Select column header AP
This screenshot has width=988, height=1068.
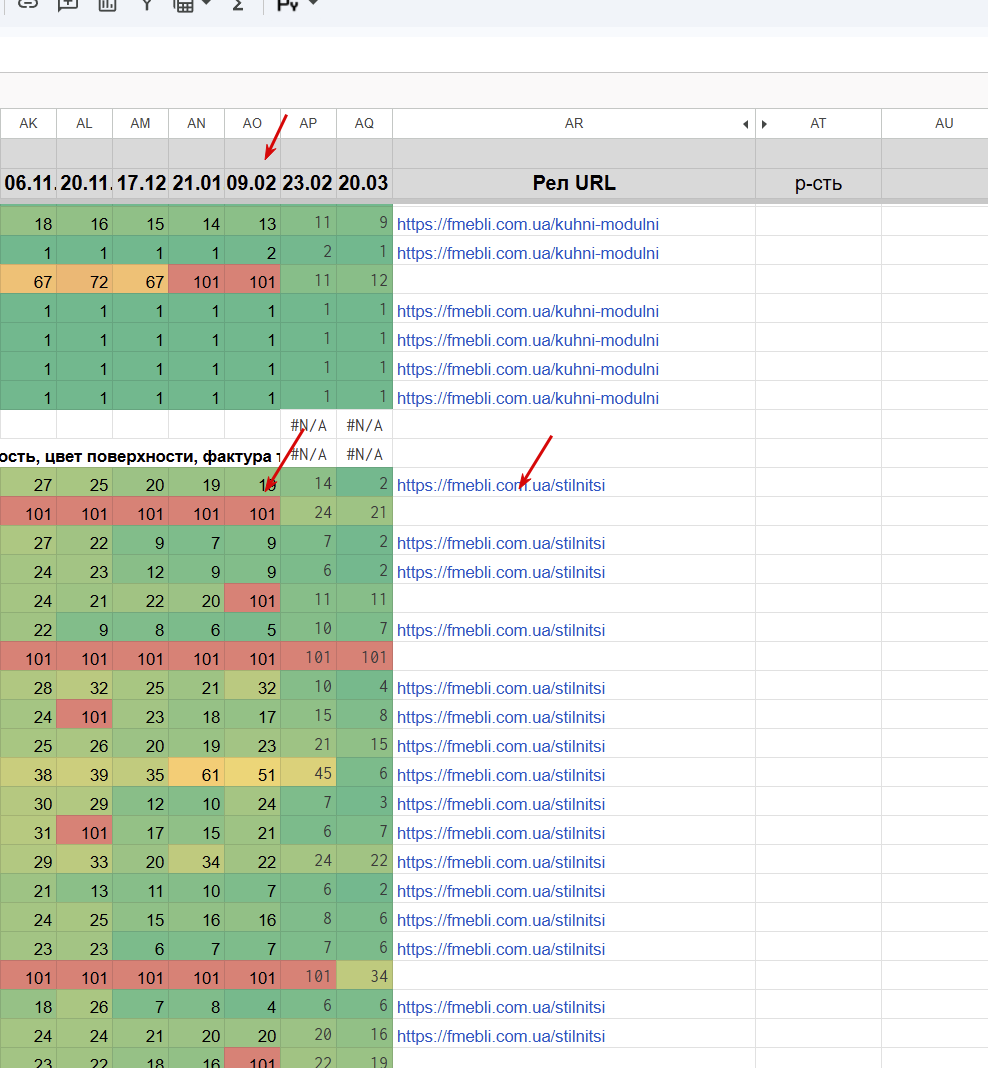(308, 123)
